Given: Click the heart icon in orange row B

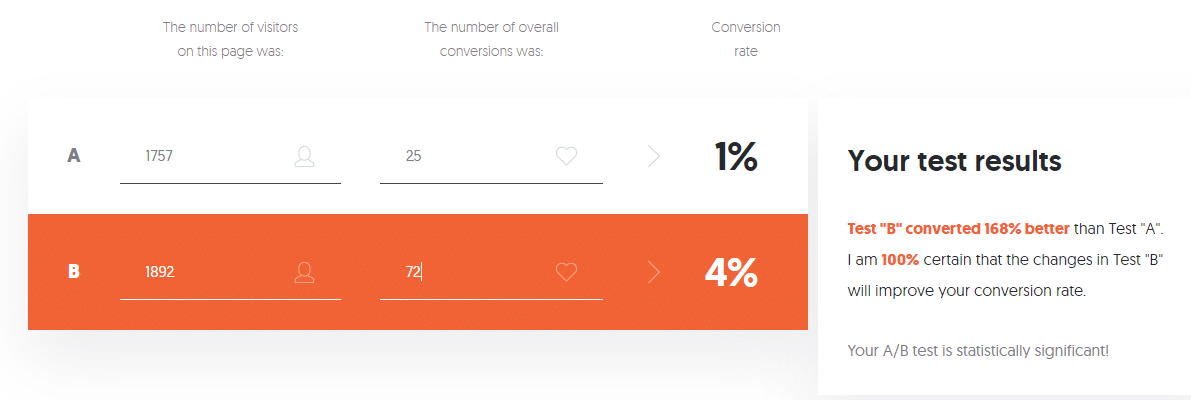Looking at the screenshot, I should (x=567, y=272).
